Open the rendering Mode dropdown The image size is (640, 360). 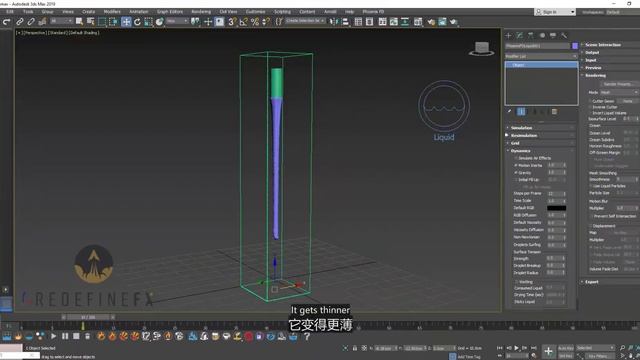click(x=619, y=93)
